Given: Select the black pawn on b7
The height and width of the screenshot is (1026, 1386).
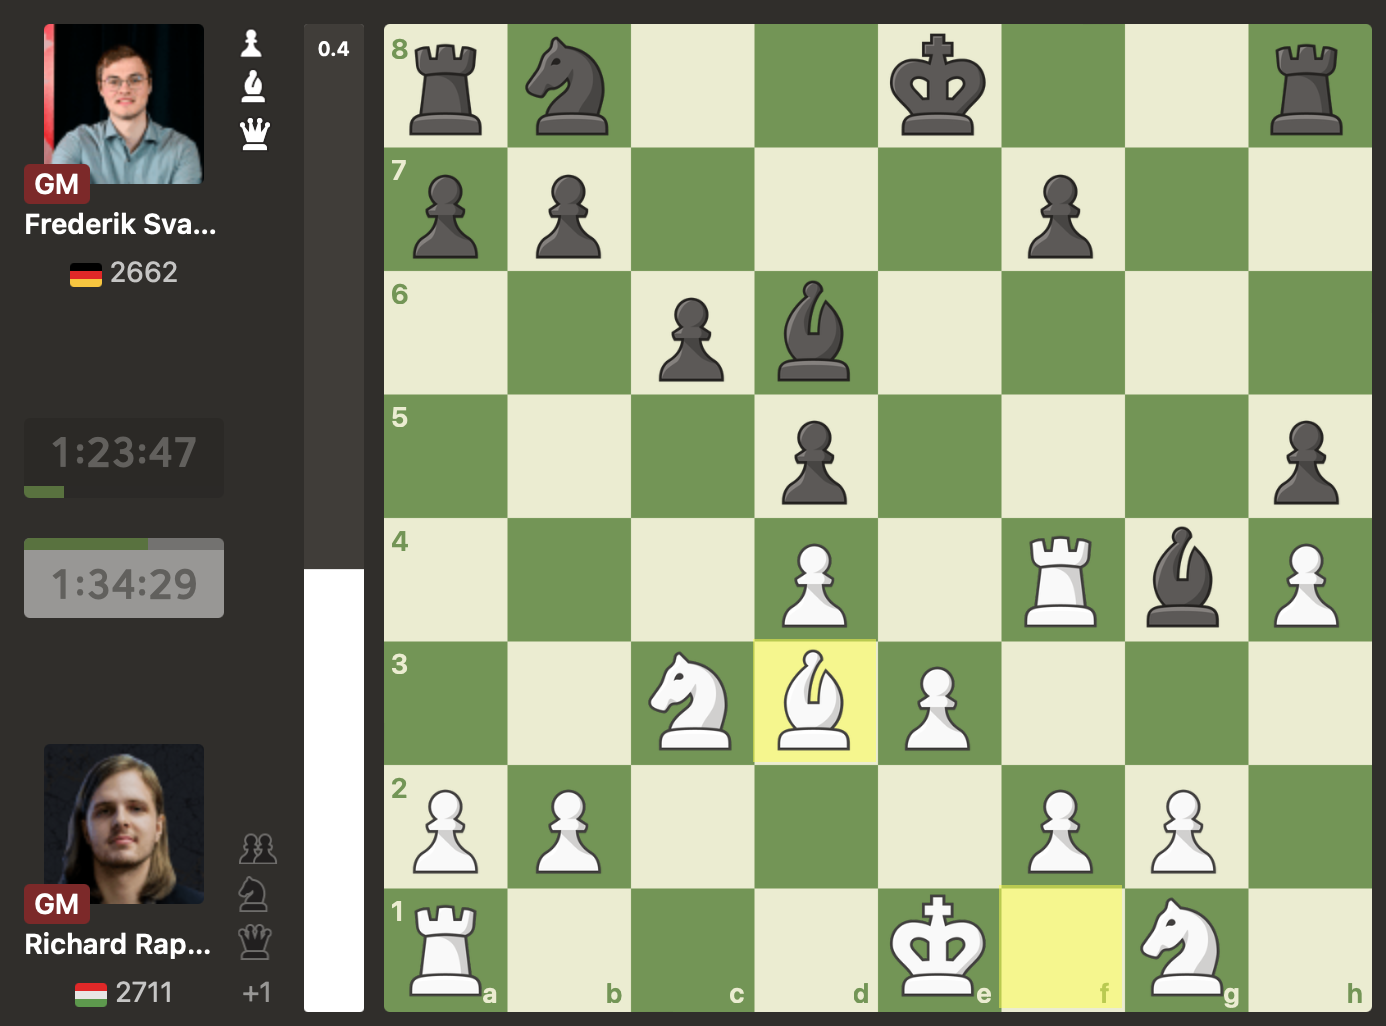Looking at the screenshot, I should (x=568, y=215).
